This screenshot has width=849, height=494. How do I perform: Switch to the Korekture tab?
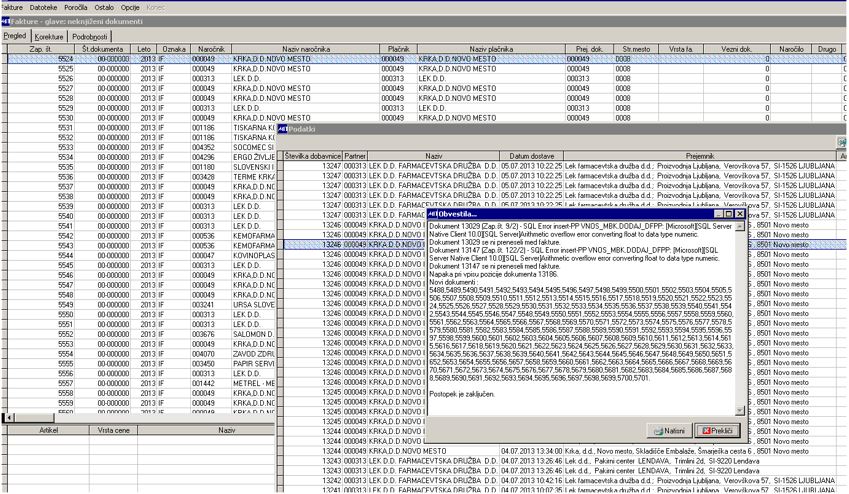coord(49,37)
